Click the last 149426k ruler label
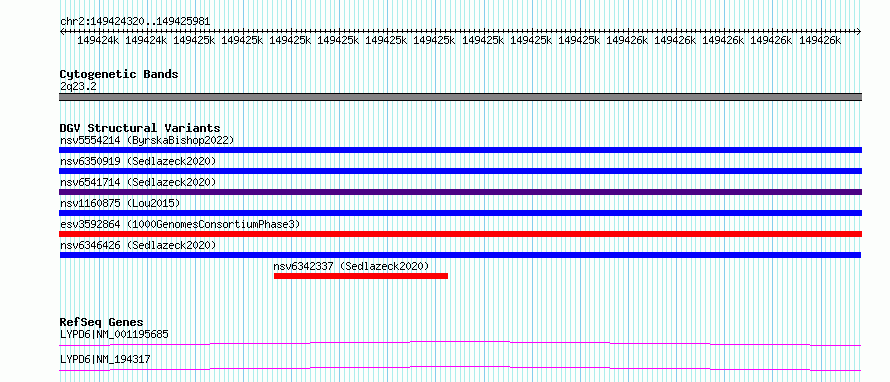 tap(820, 40)
